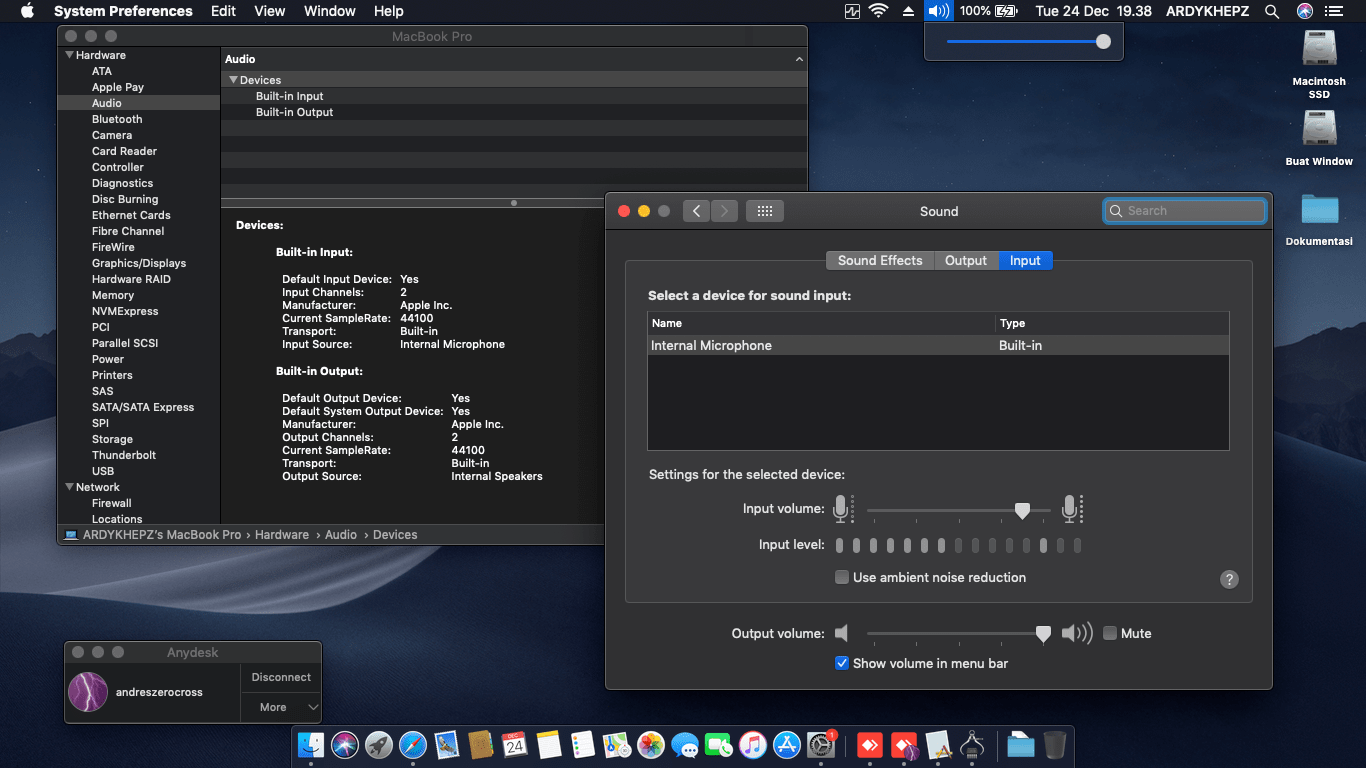Click the back arrow in the Sound window
The image size is (1366, 768).
pos(697,211)
